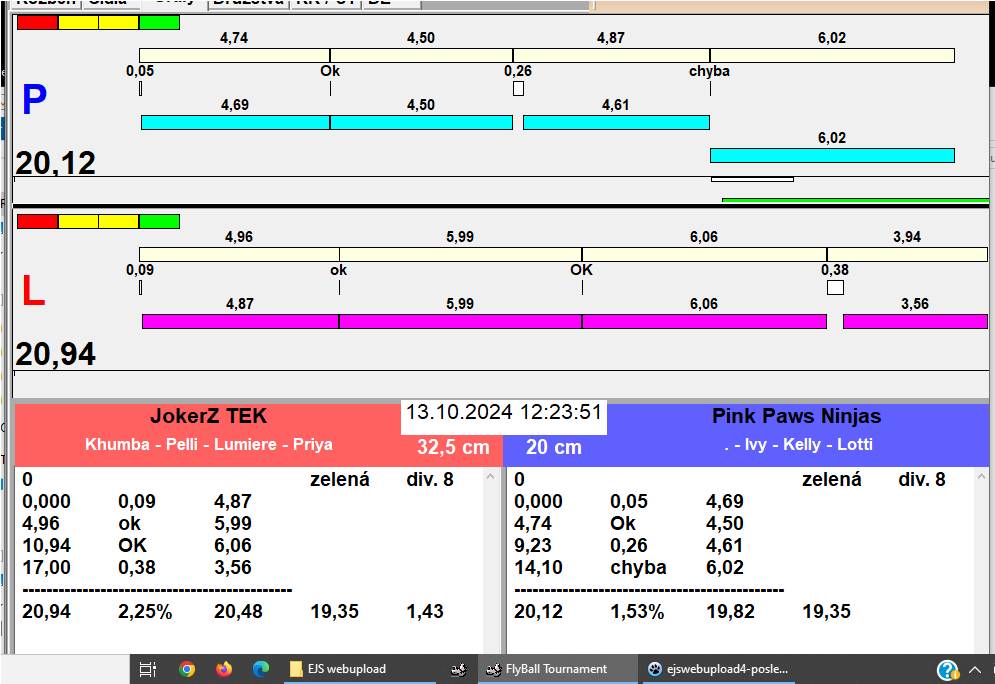Expand the system tray hidden icons

[x=975, y=669]
